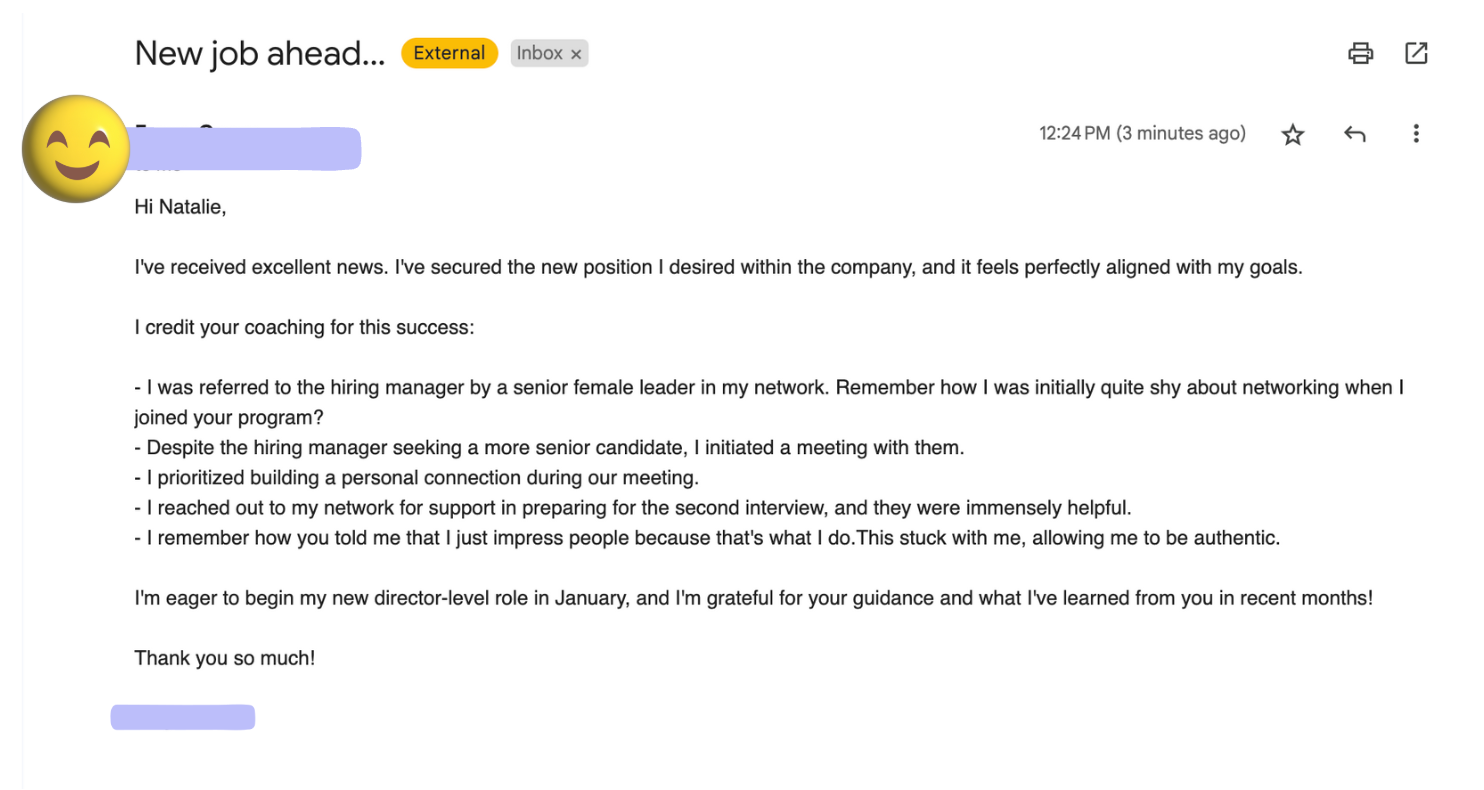Image resolution: width=1484 pixels, height=790 pixels.
Task: Remove the Inbox label with x
Action: [576, 54]
